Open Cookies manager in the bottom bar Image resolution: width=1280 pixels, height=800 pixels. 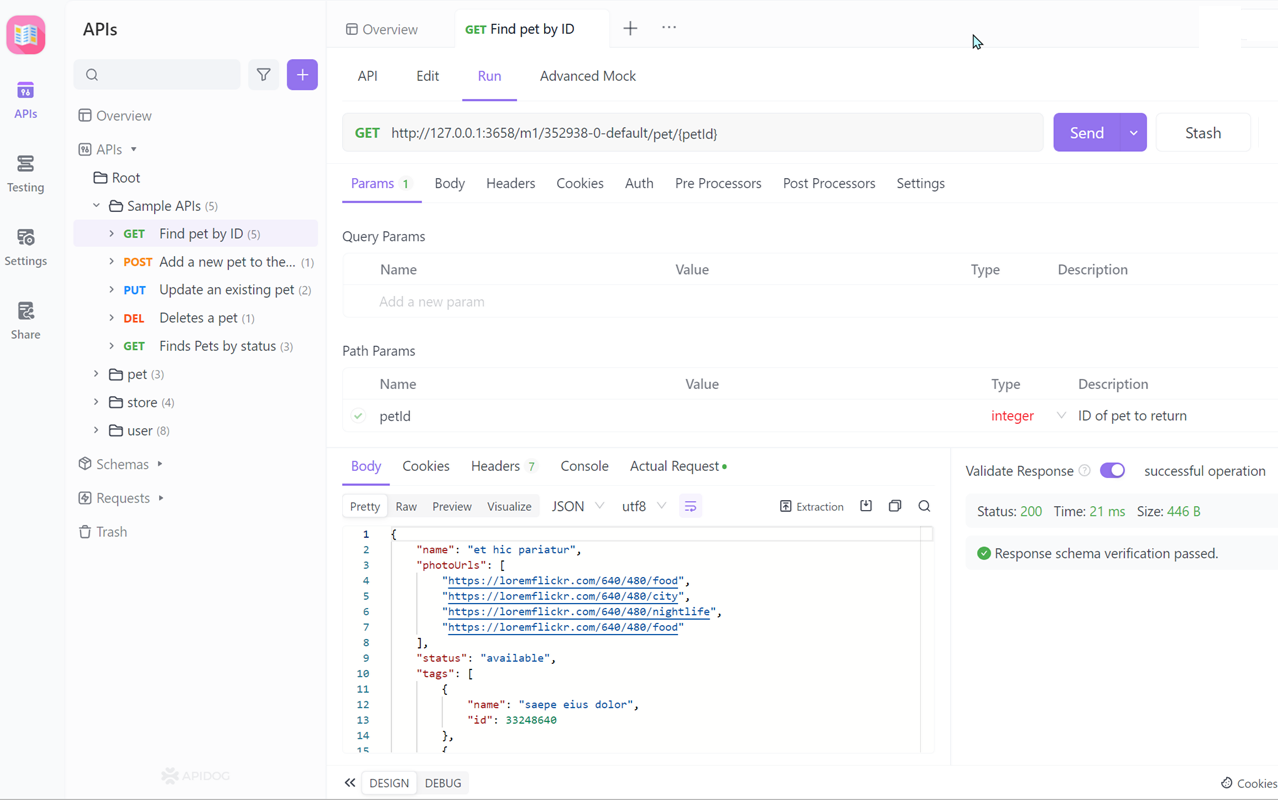pyautogui.click(x=1249, y=783)
